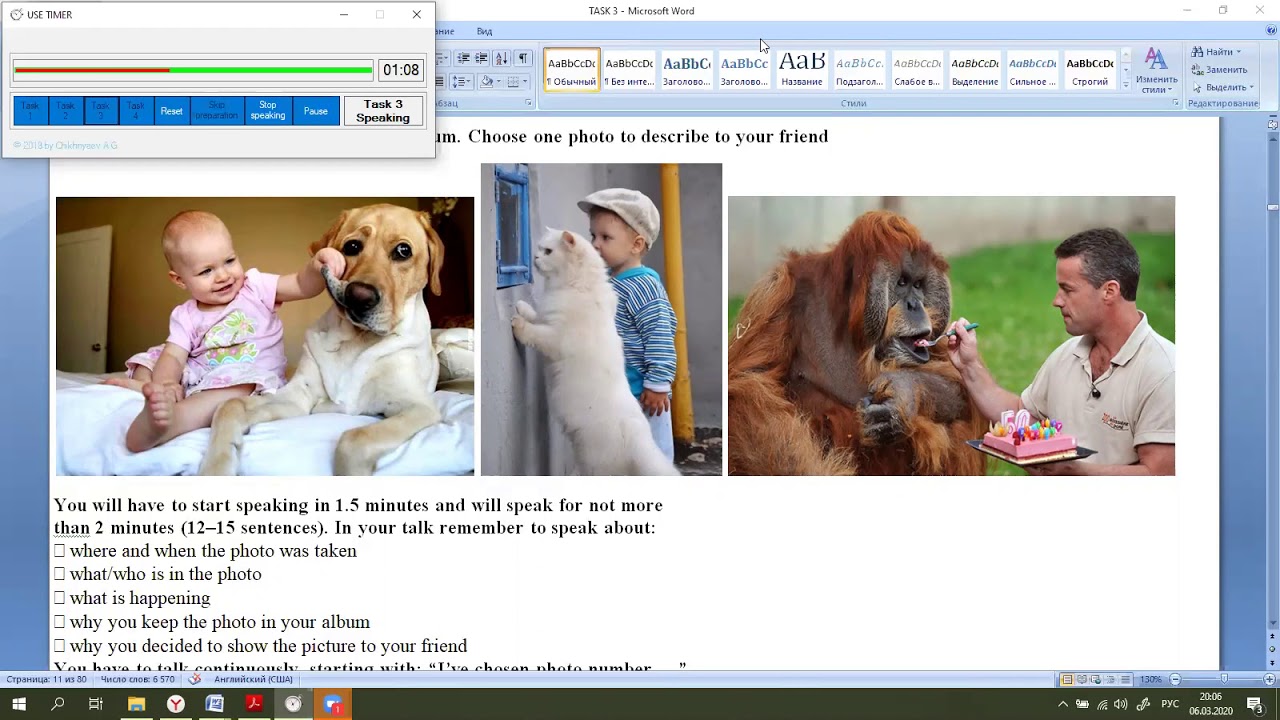Apply the Слабое выделение style

917,70
